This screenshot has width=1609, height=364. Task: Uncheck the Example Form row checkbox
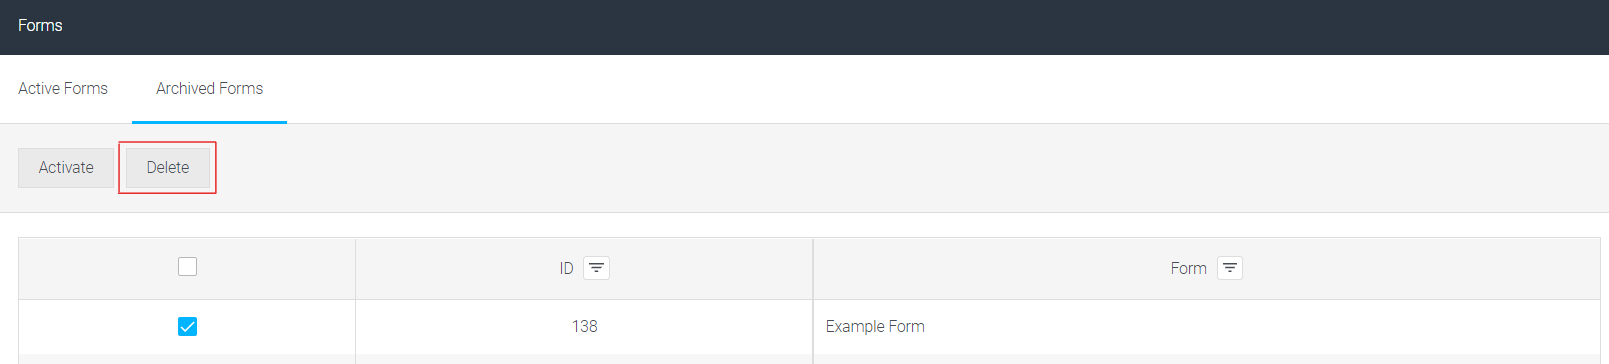(187, 326)
